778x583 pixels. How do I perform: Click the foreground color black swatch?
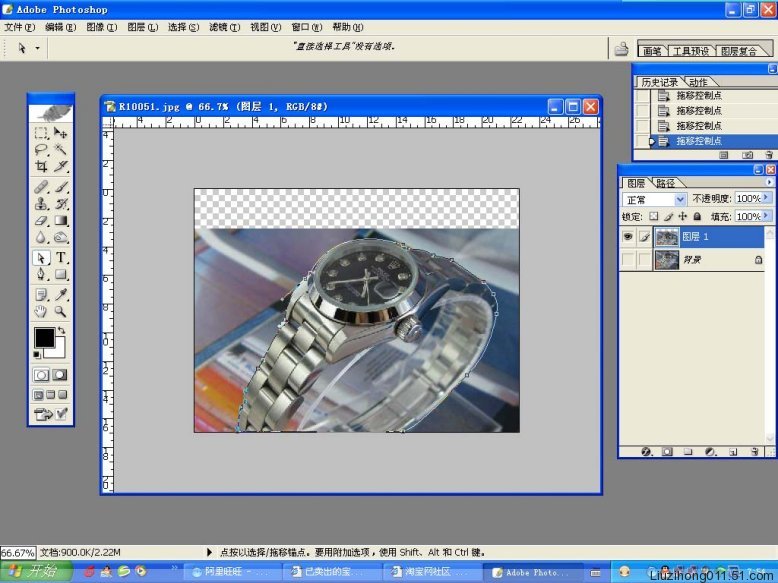coord(44,337)
